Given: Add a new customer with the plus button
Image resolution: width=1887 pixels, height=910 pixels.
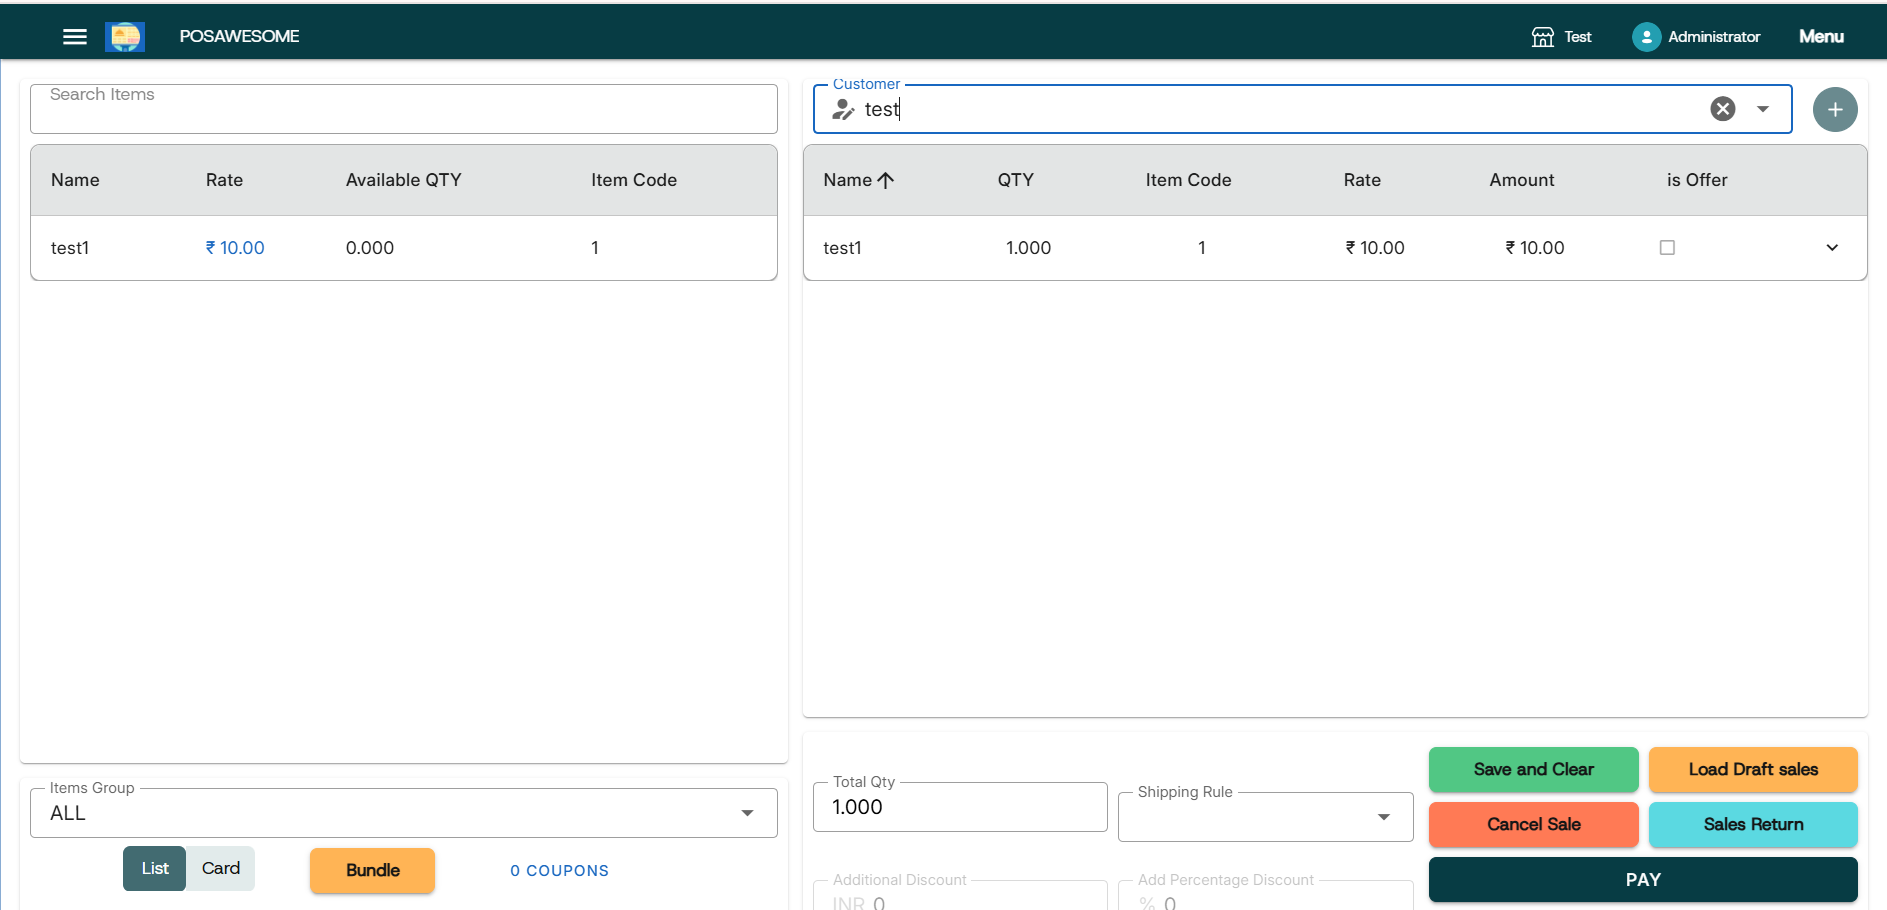Looking at the screenshot, I should point(1835,109).
